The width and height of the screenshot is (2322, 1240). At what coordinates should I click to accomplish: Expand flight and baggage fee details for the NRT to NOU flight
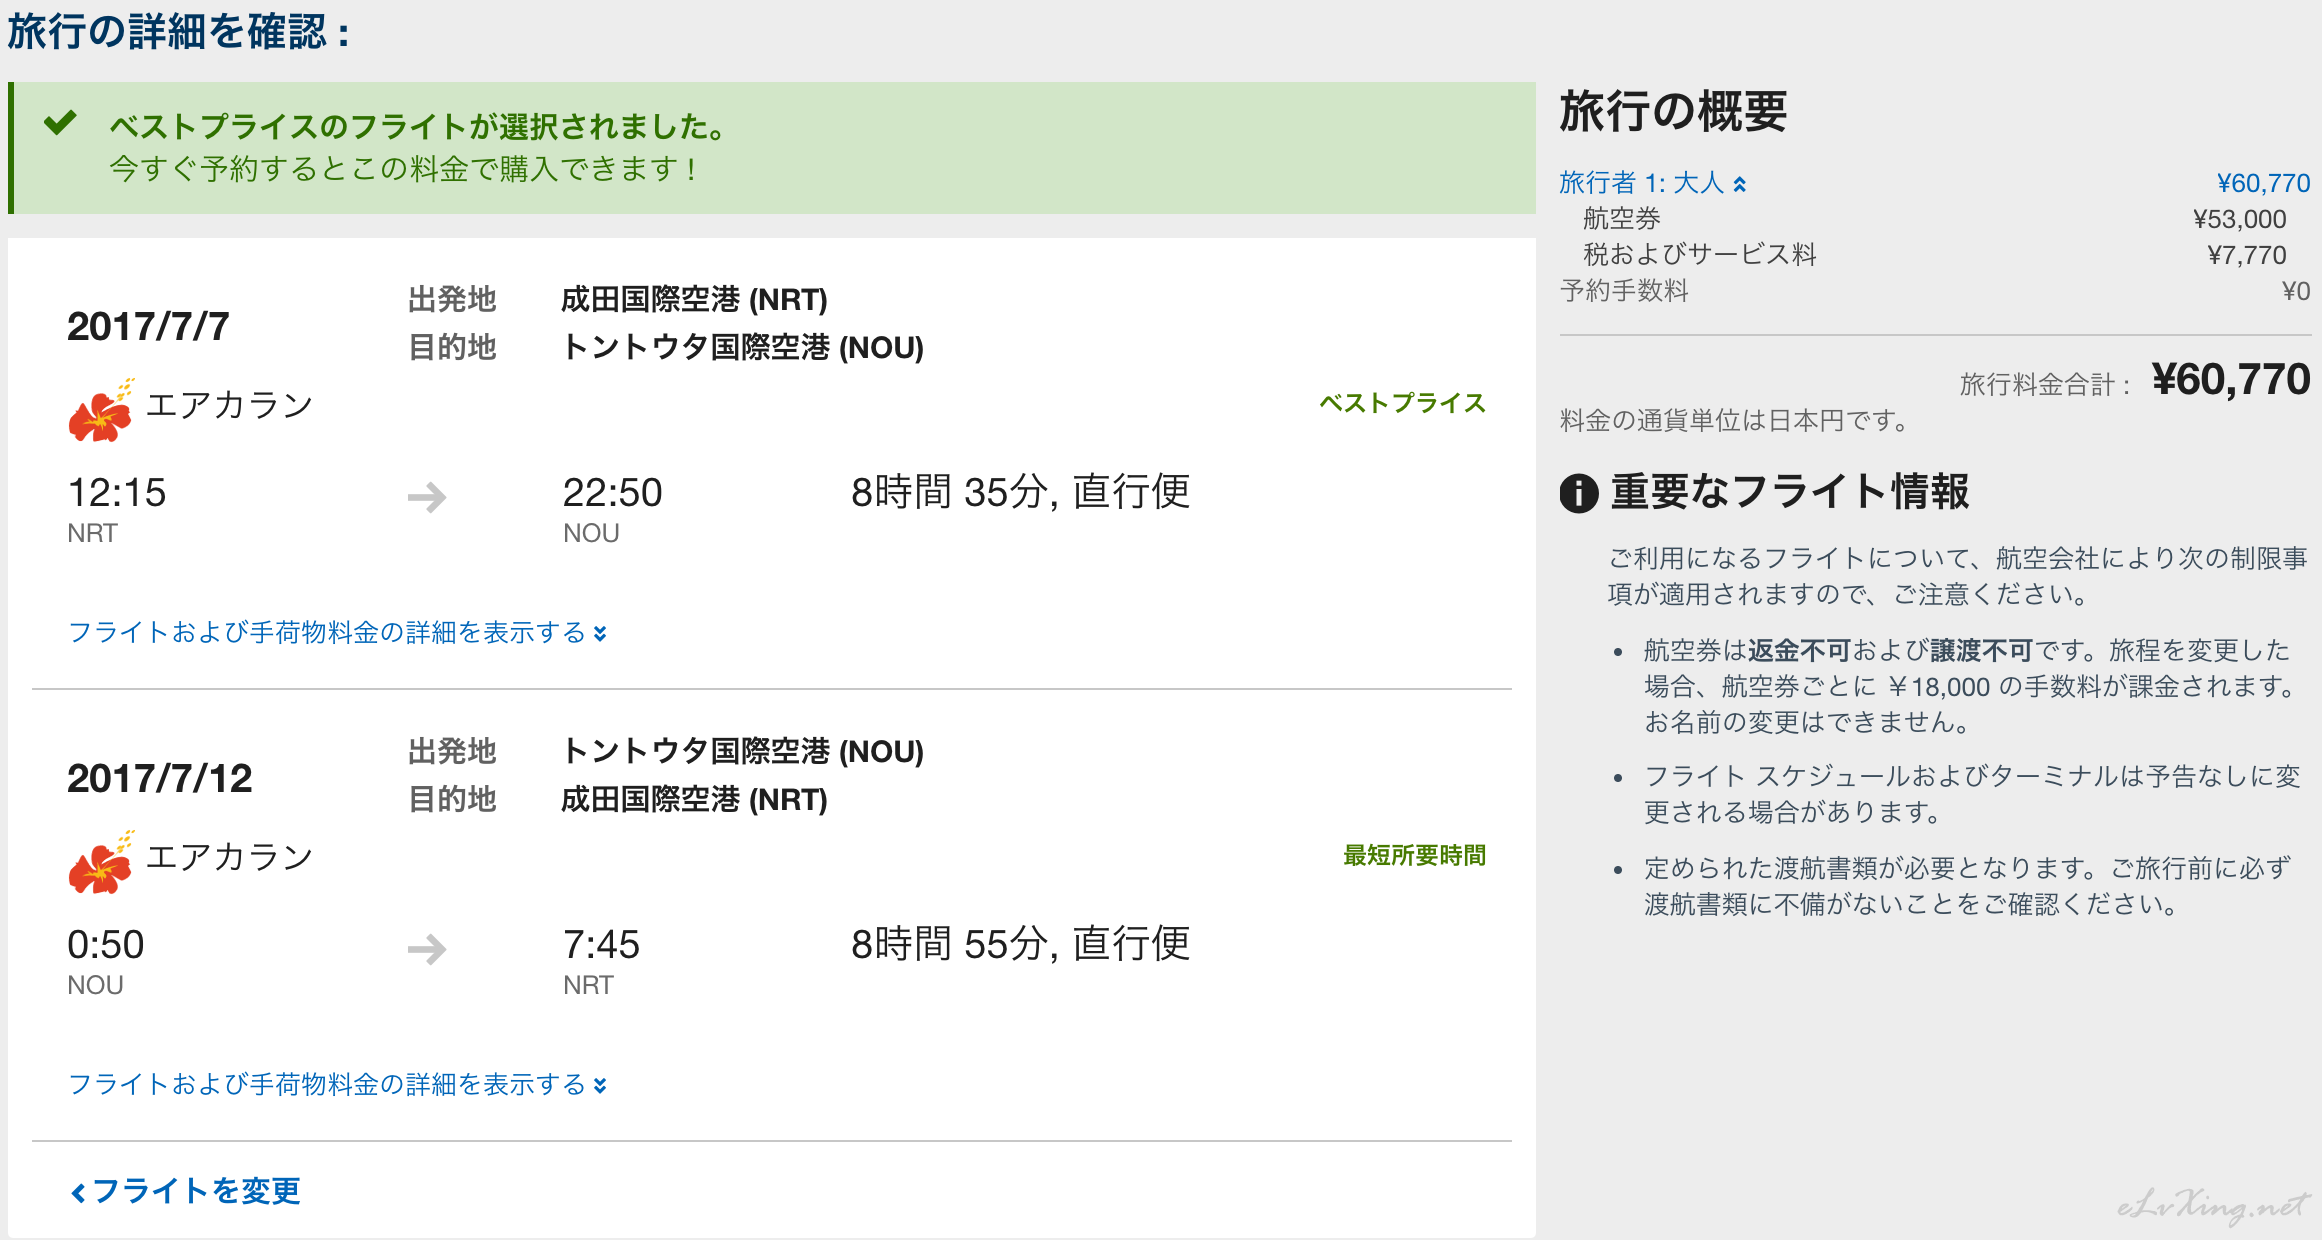point(337,633)
